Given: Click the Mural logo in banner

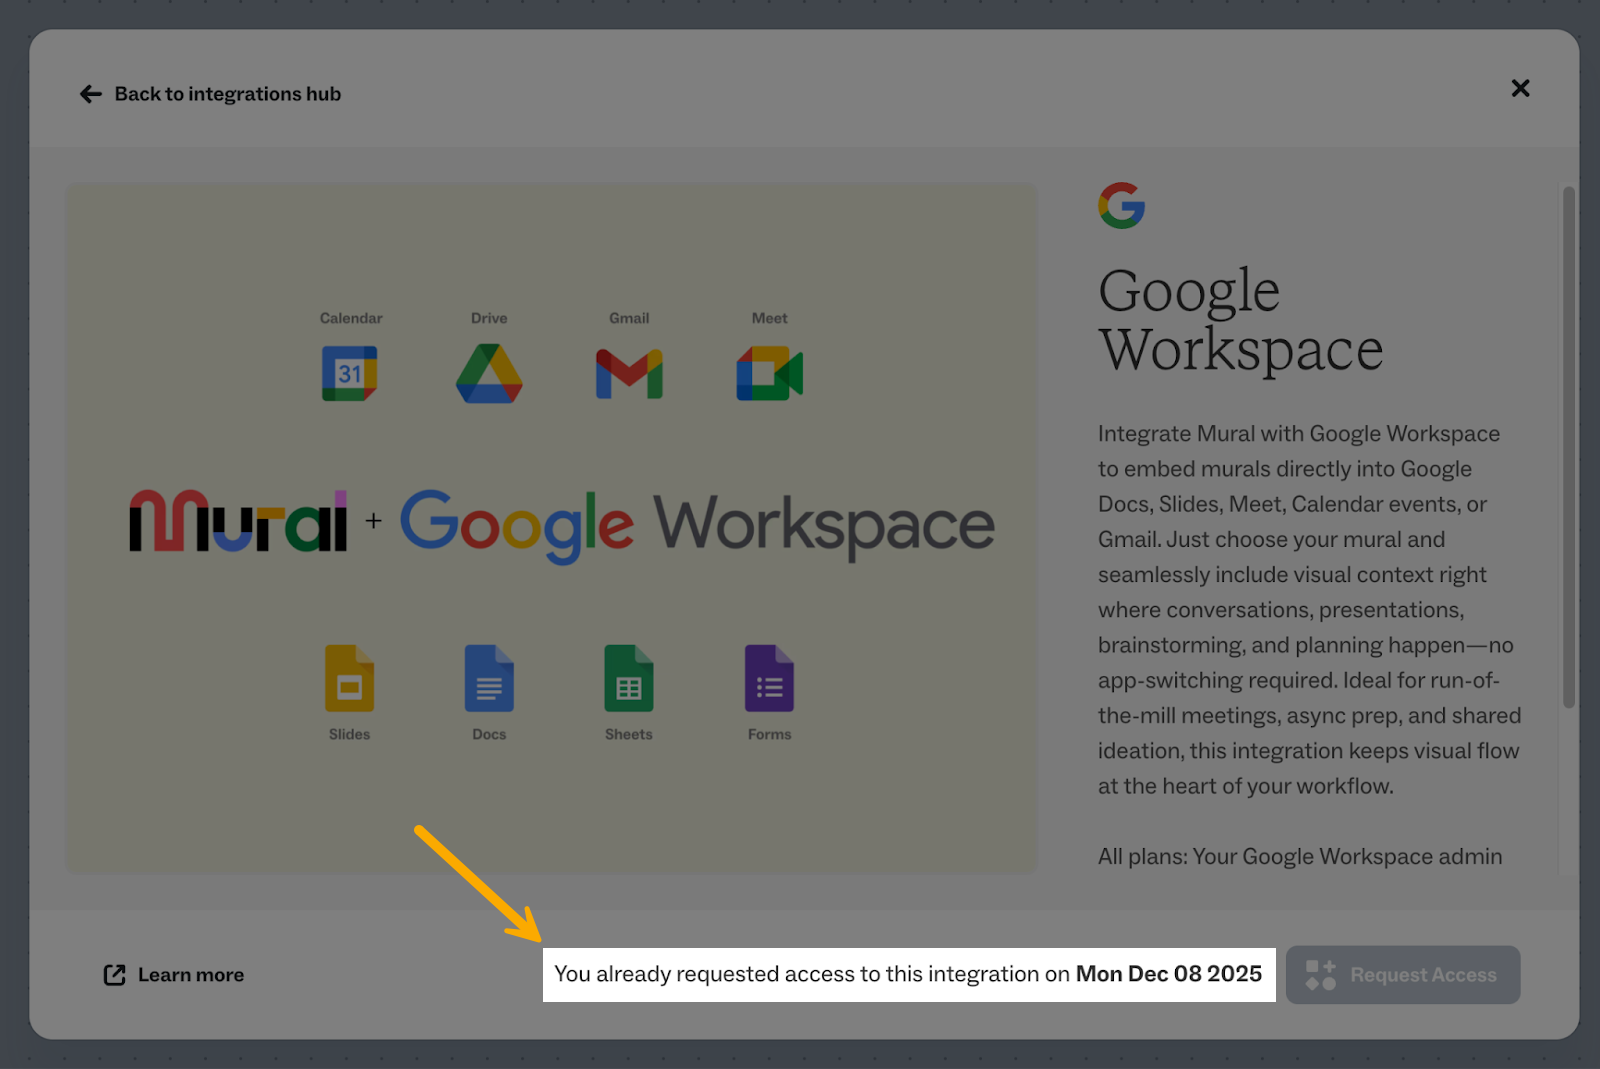Looking at the screenshot, I should tap(238, 521).
